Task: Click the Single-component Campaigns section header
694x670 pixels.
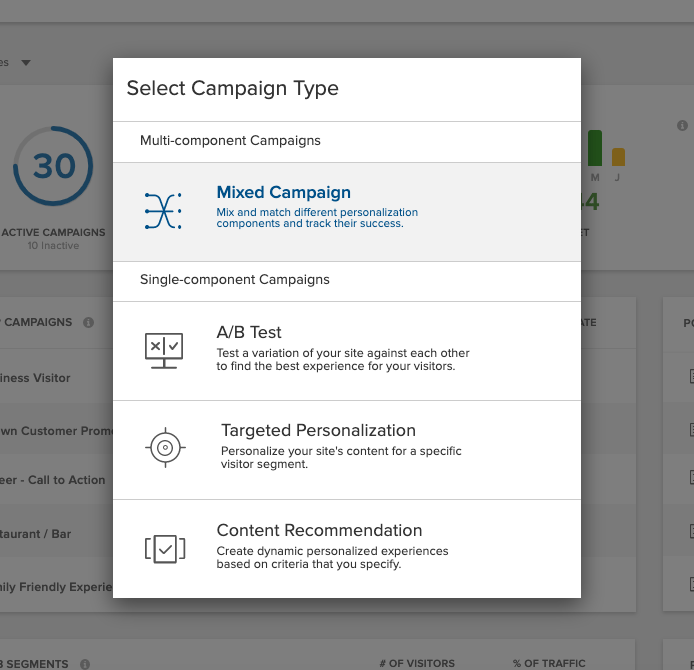Action: [x=235, y=279]
